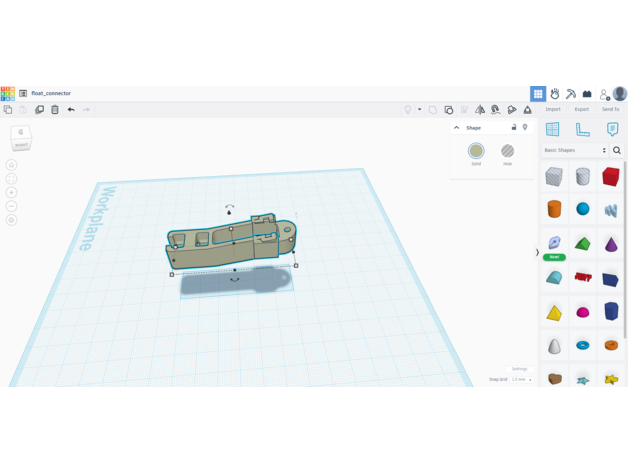Click the Zoom in button
Image resolution: width=628 pixels, height=472 pixels.
[x=11, y=192]
